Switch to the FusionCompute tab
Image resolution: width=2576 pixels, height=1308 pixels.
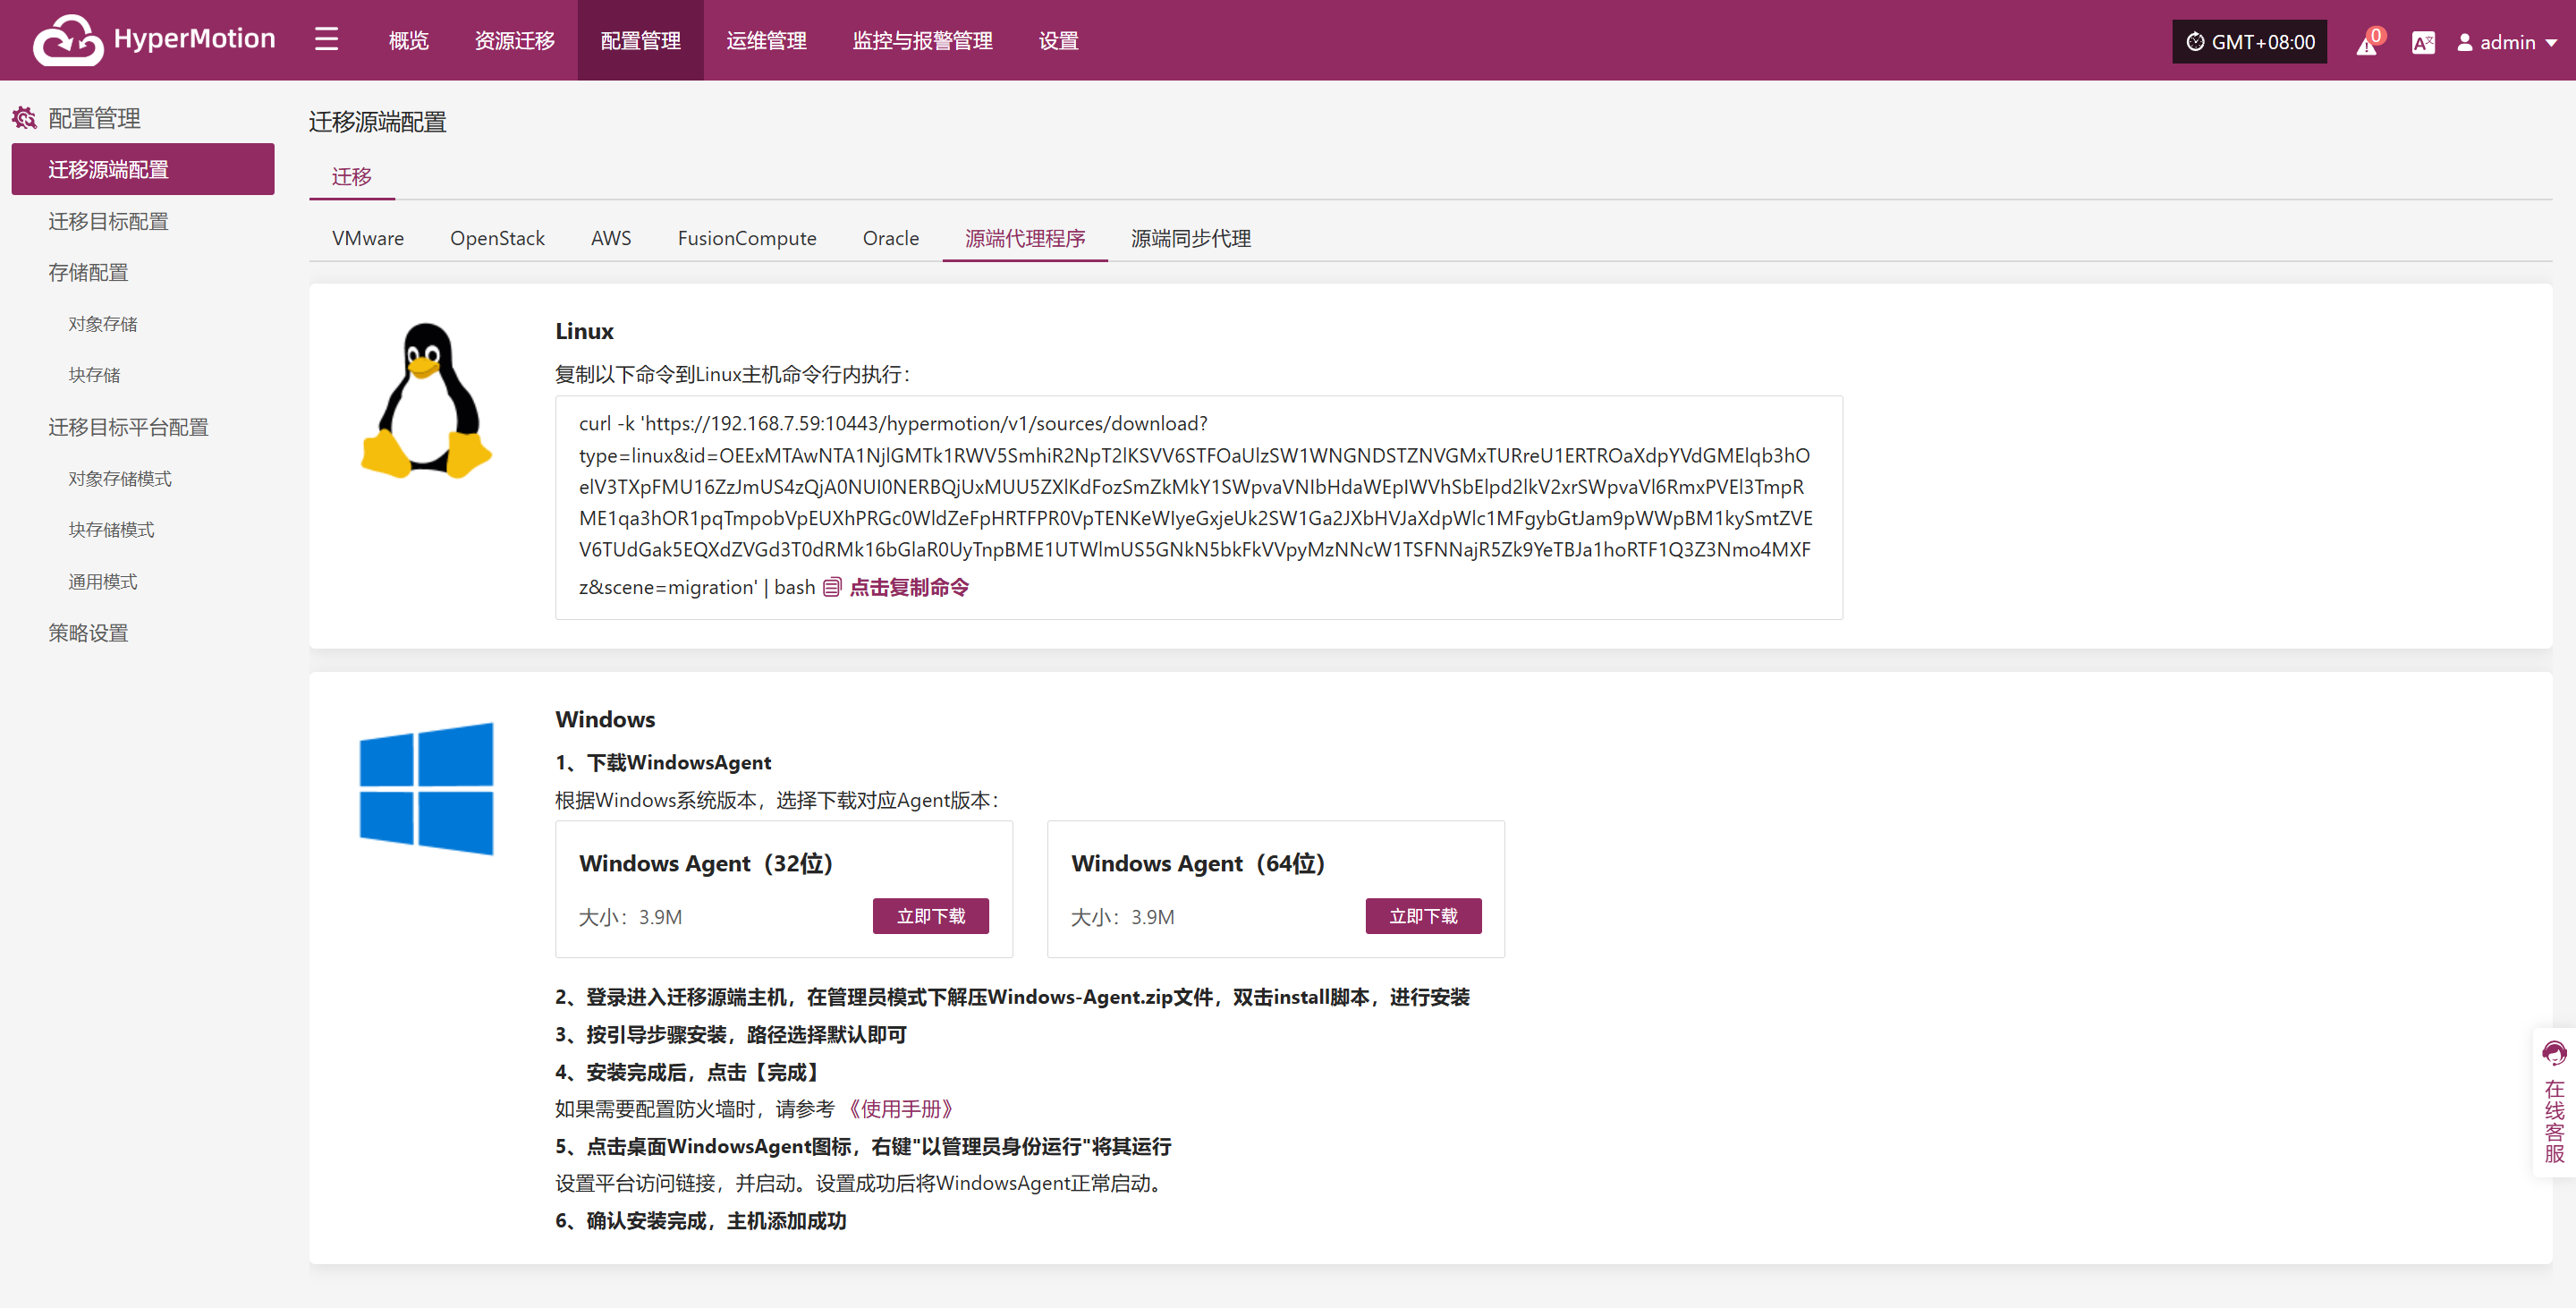(747, 238)
